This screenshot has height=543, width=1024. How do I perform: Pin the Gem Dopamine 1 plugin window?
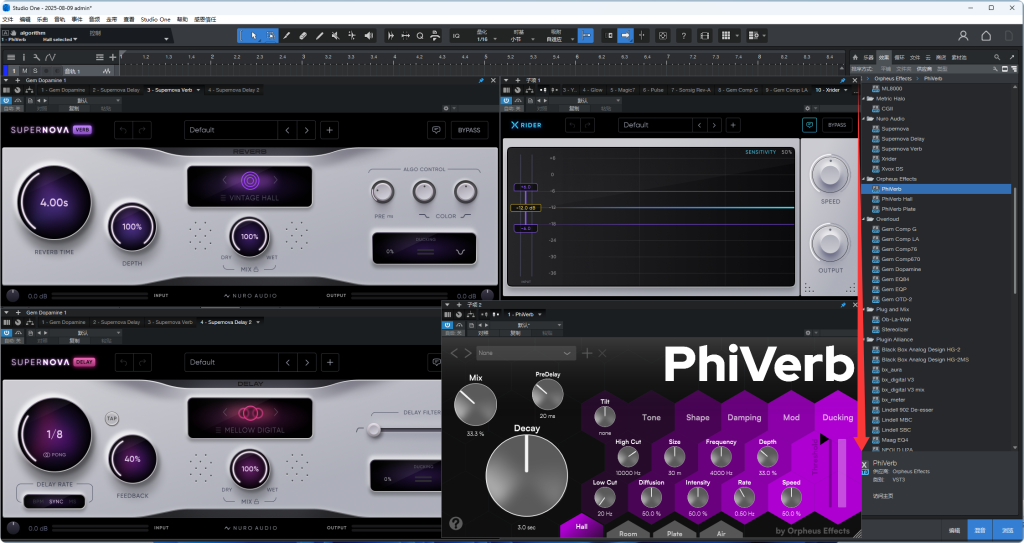pyautogui.click(x=481, y=80)
